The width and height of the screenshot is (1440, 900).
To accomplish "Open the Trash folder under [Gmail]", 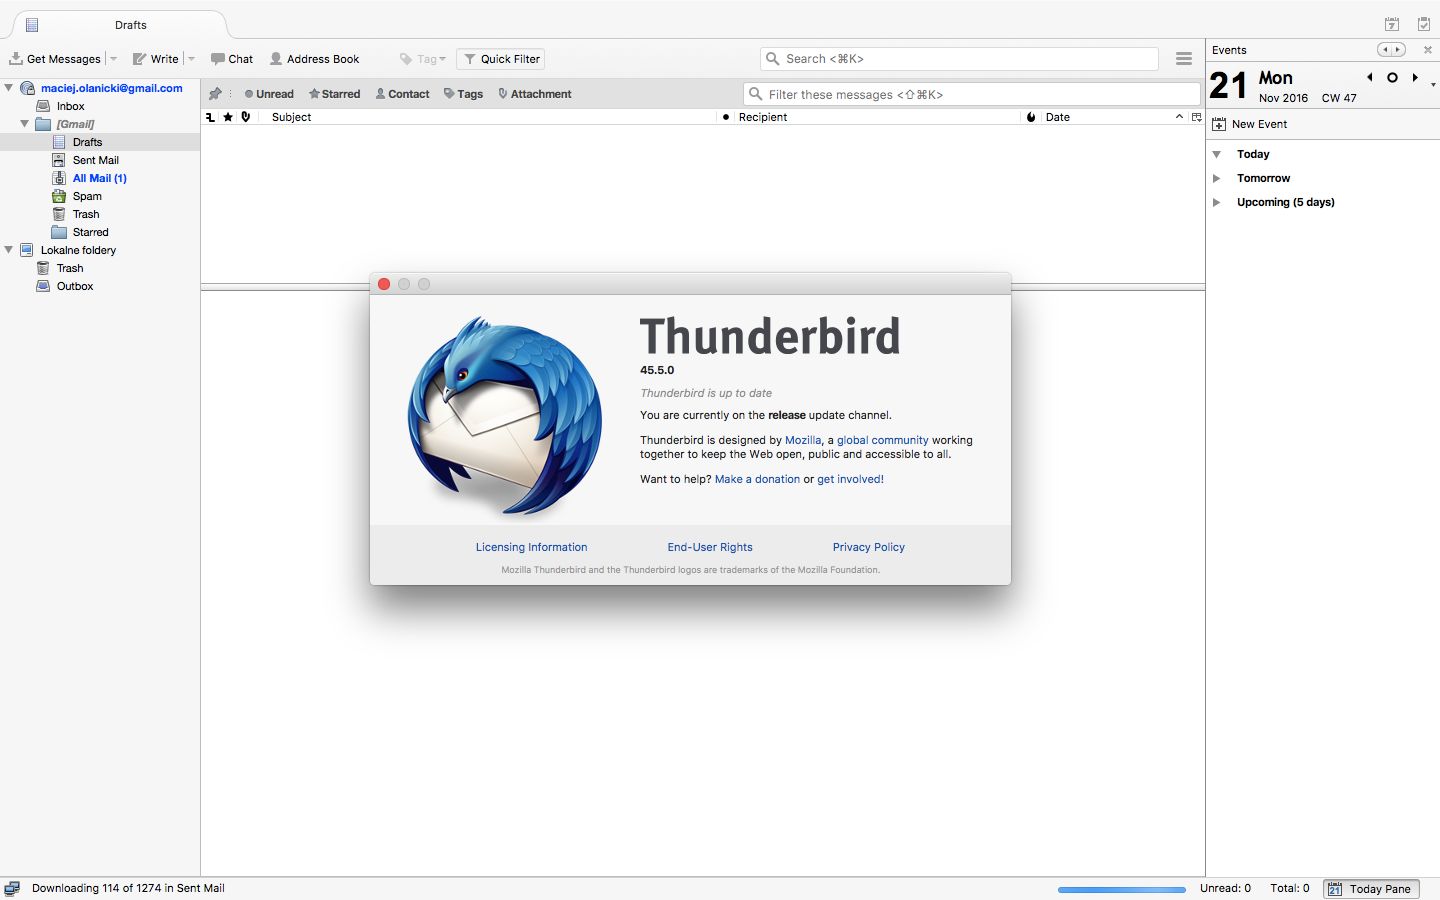I will 86,214.
